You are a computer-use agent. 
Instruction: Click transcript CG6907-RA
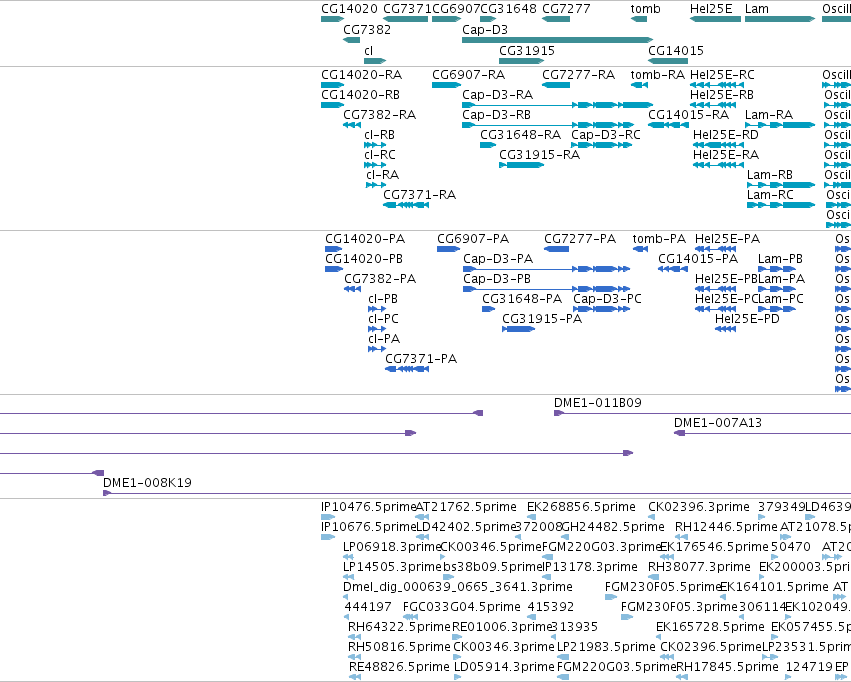pyautogui.click(x=468, y=75)
